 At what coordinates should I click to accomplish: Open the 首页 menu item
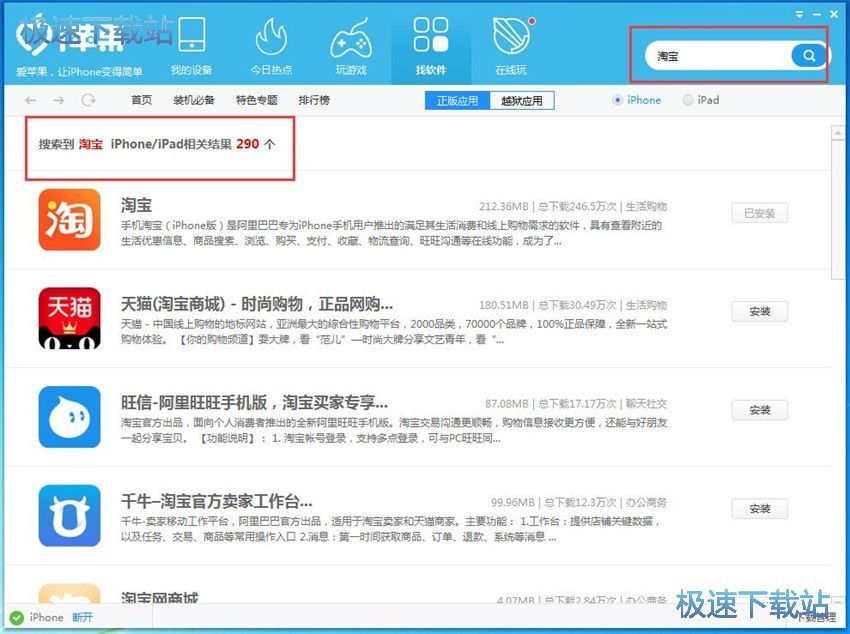pos(141,100)
